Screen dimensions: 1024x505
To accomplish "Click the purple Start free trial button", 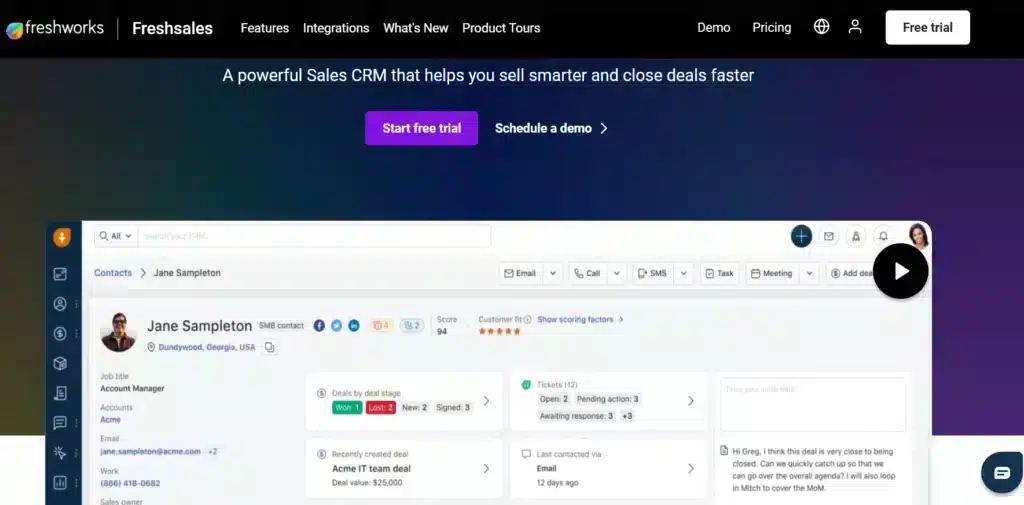I will pos(421,128).
